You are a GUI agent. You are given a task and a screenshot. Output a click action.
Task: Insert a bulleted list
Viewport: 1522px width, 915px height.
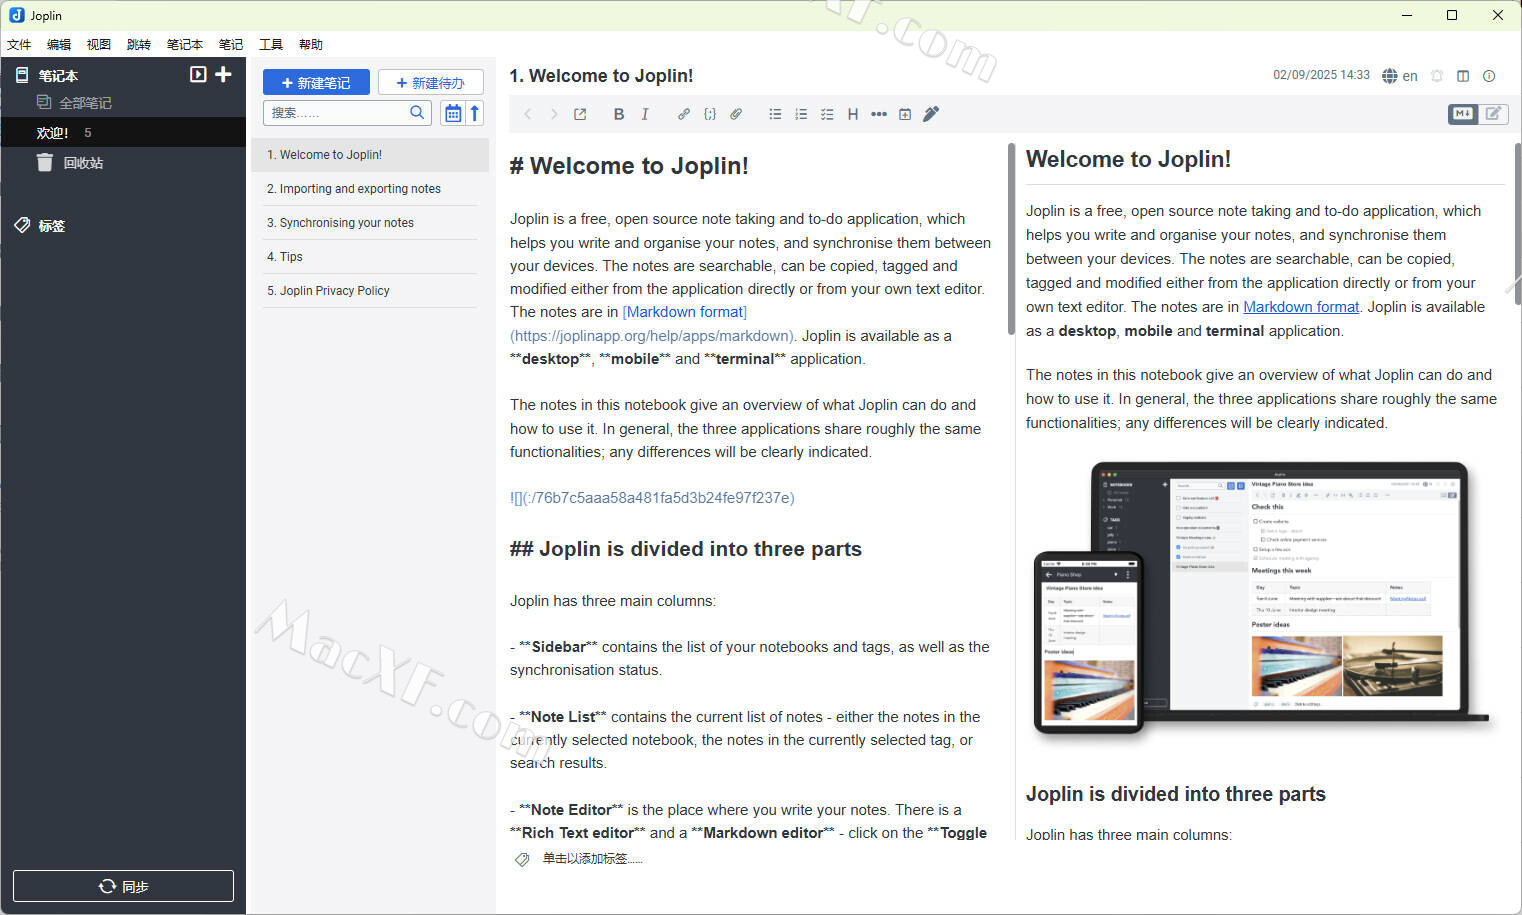(775, 114)
